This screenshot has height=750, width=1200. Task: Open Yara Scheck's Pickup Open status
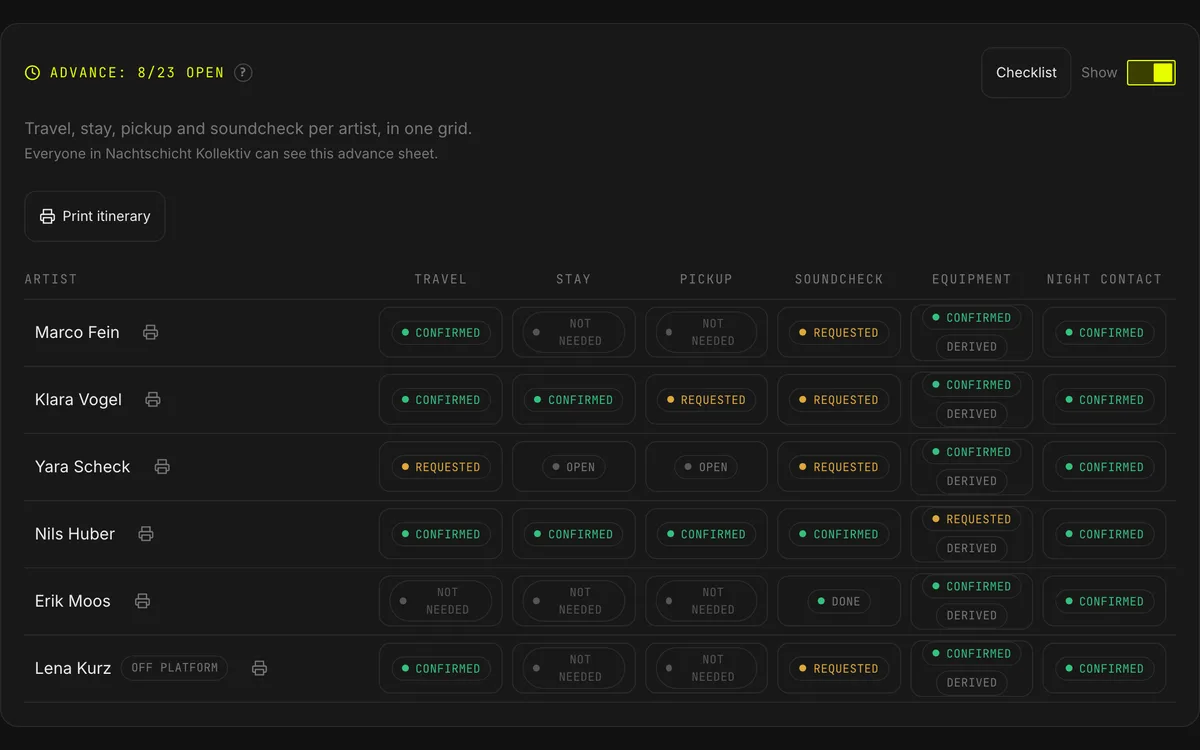click(x=706, y=467)
